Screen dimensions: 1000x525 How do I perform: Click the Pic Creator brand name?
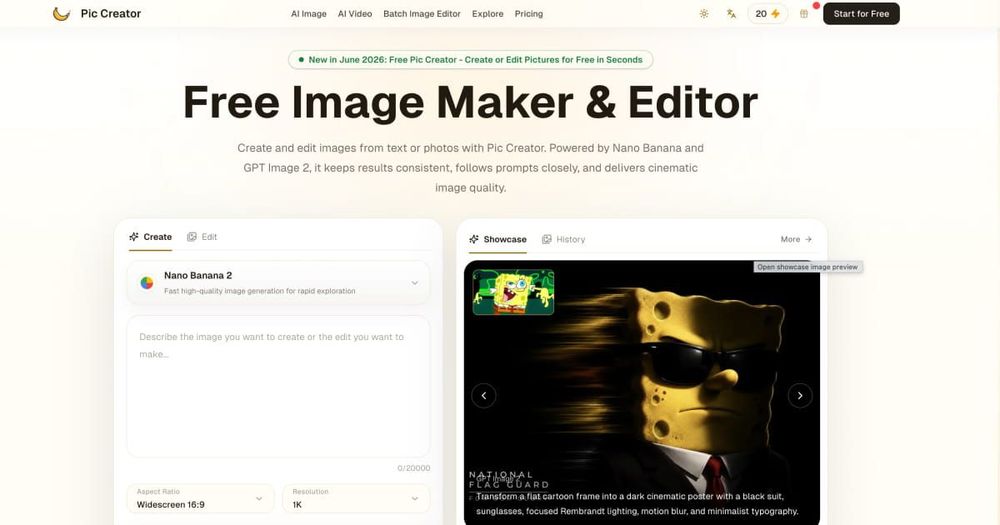click(110, 13)
